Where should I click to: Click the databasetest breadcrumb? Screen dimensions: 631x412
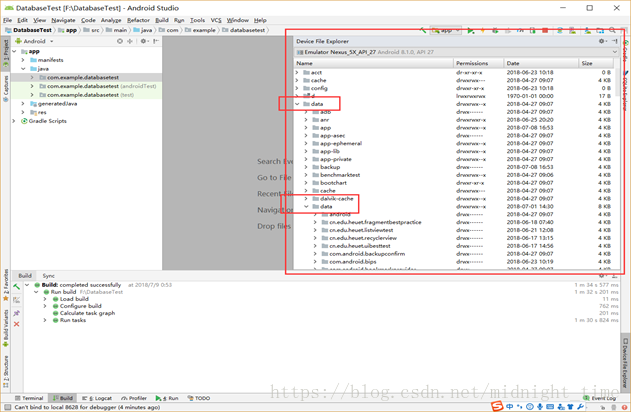(x=244, y=30)
